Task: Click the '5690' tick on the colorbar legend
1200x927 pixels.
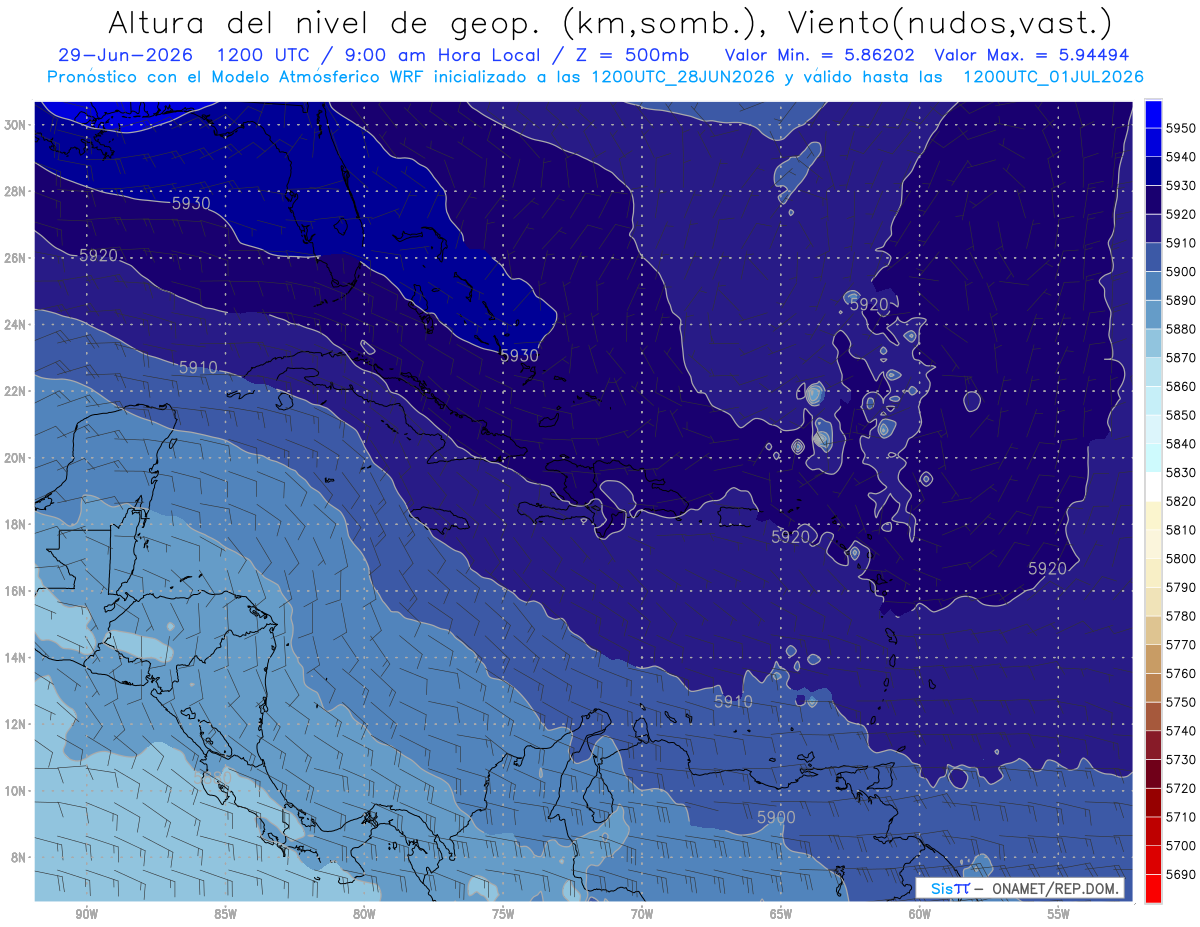Action: (x=1180, y=874)
